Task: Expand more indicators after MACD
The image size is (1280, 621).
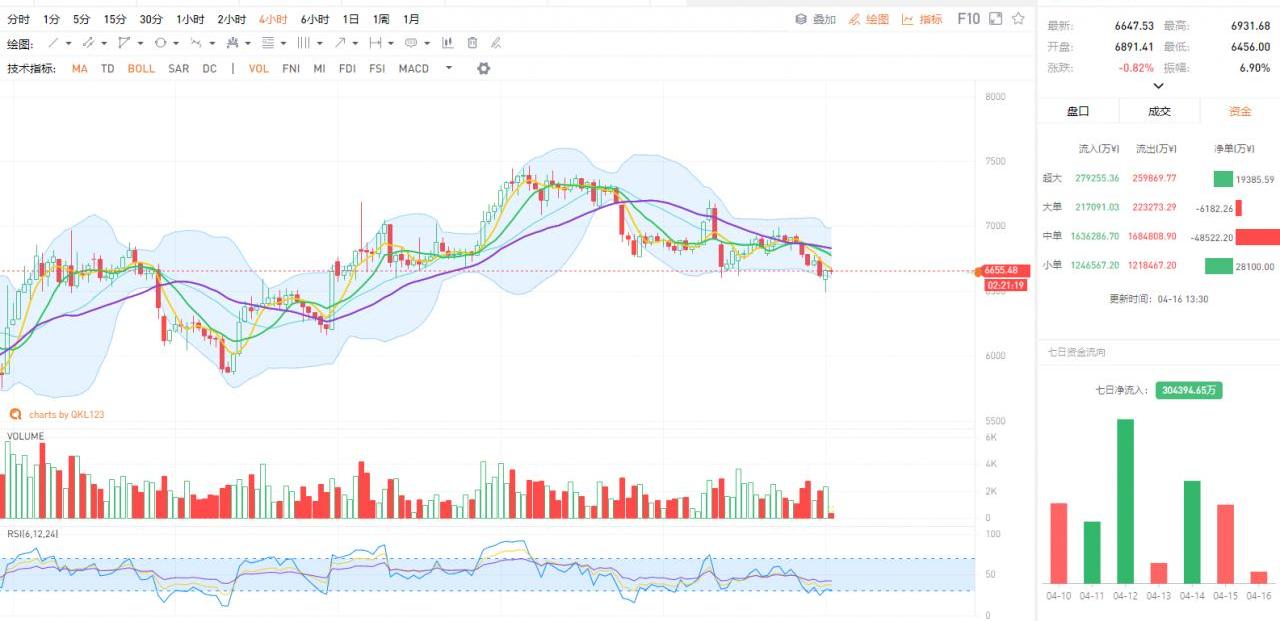Action: tap(448, 69)
